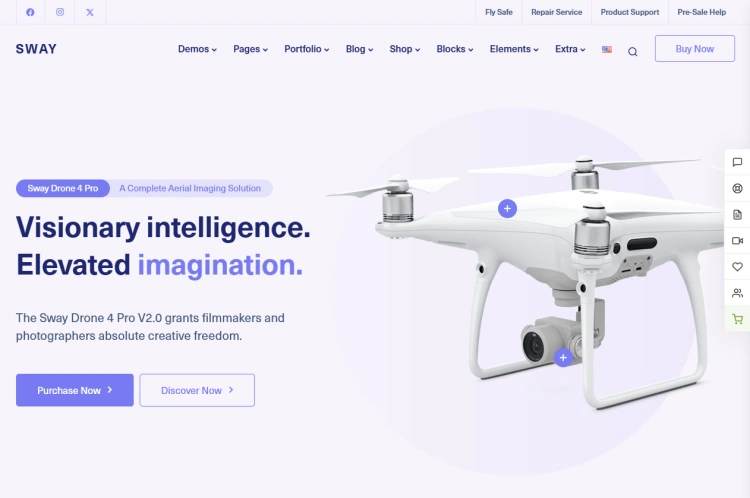750x498 pixels.
Task: Expand the Portfolio dropdown menu
Action: click(307, 49)
